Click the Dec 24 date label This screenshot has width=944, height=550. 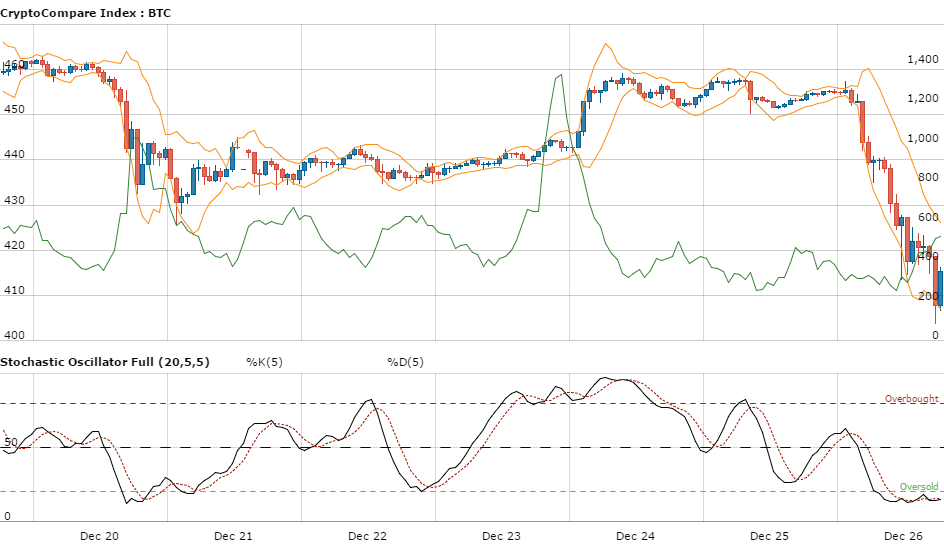coord(635,536)
